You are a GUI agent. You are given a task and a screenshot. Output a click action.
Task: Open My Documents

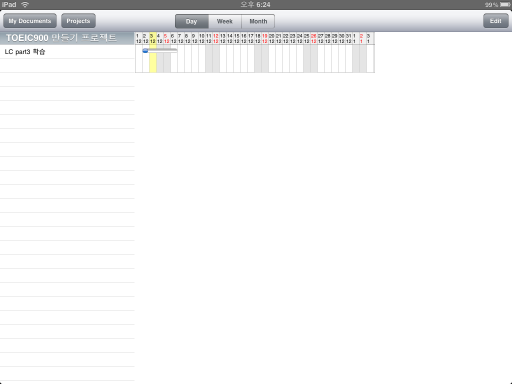pos(30,21)
